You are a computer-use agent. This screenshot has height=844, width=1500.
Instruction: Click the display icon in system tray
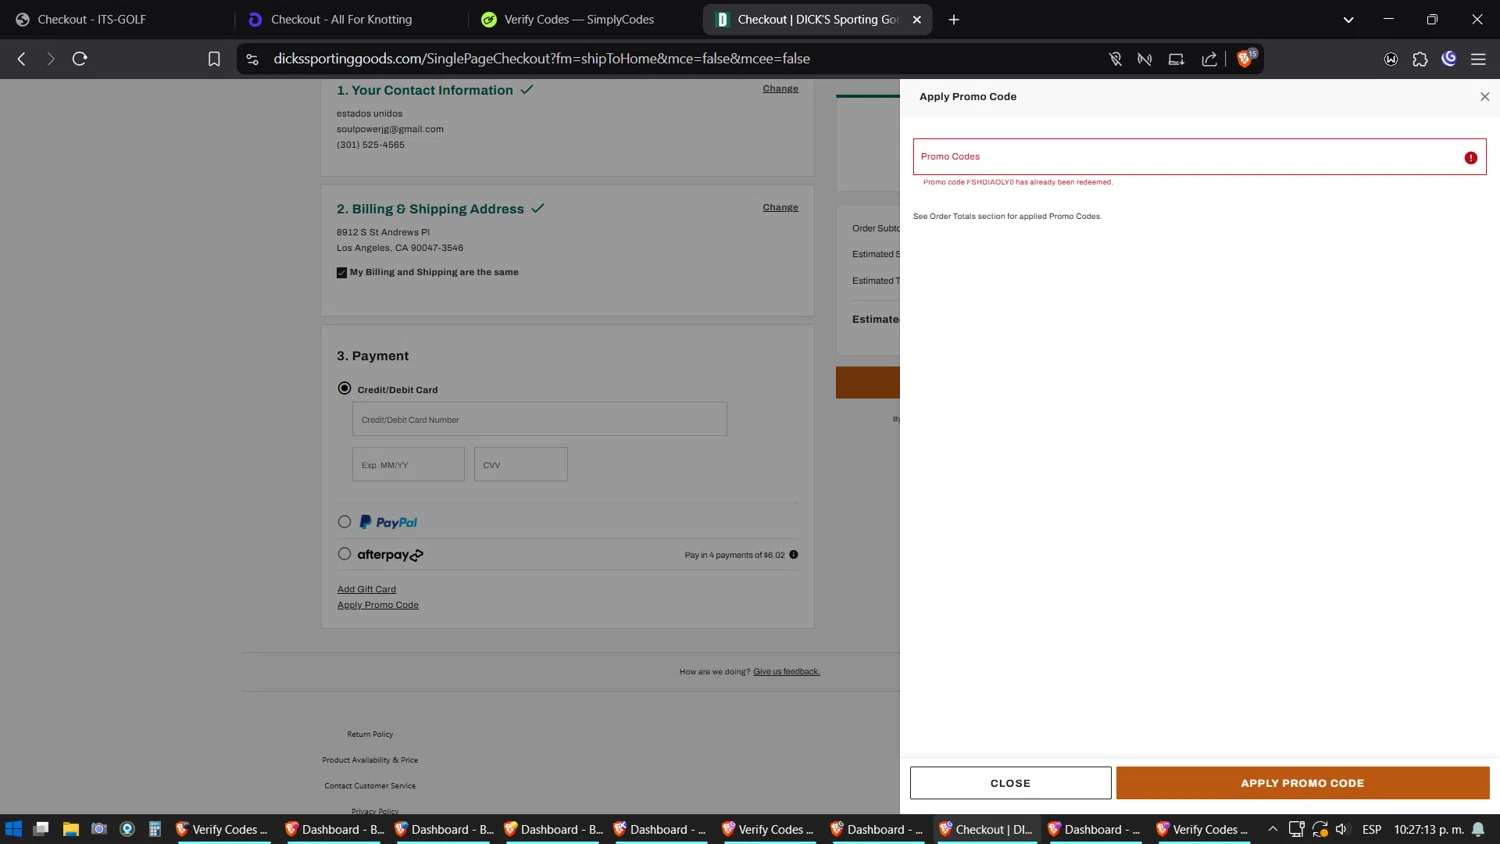1296,829
